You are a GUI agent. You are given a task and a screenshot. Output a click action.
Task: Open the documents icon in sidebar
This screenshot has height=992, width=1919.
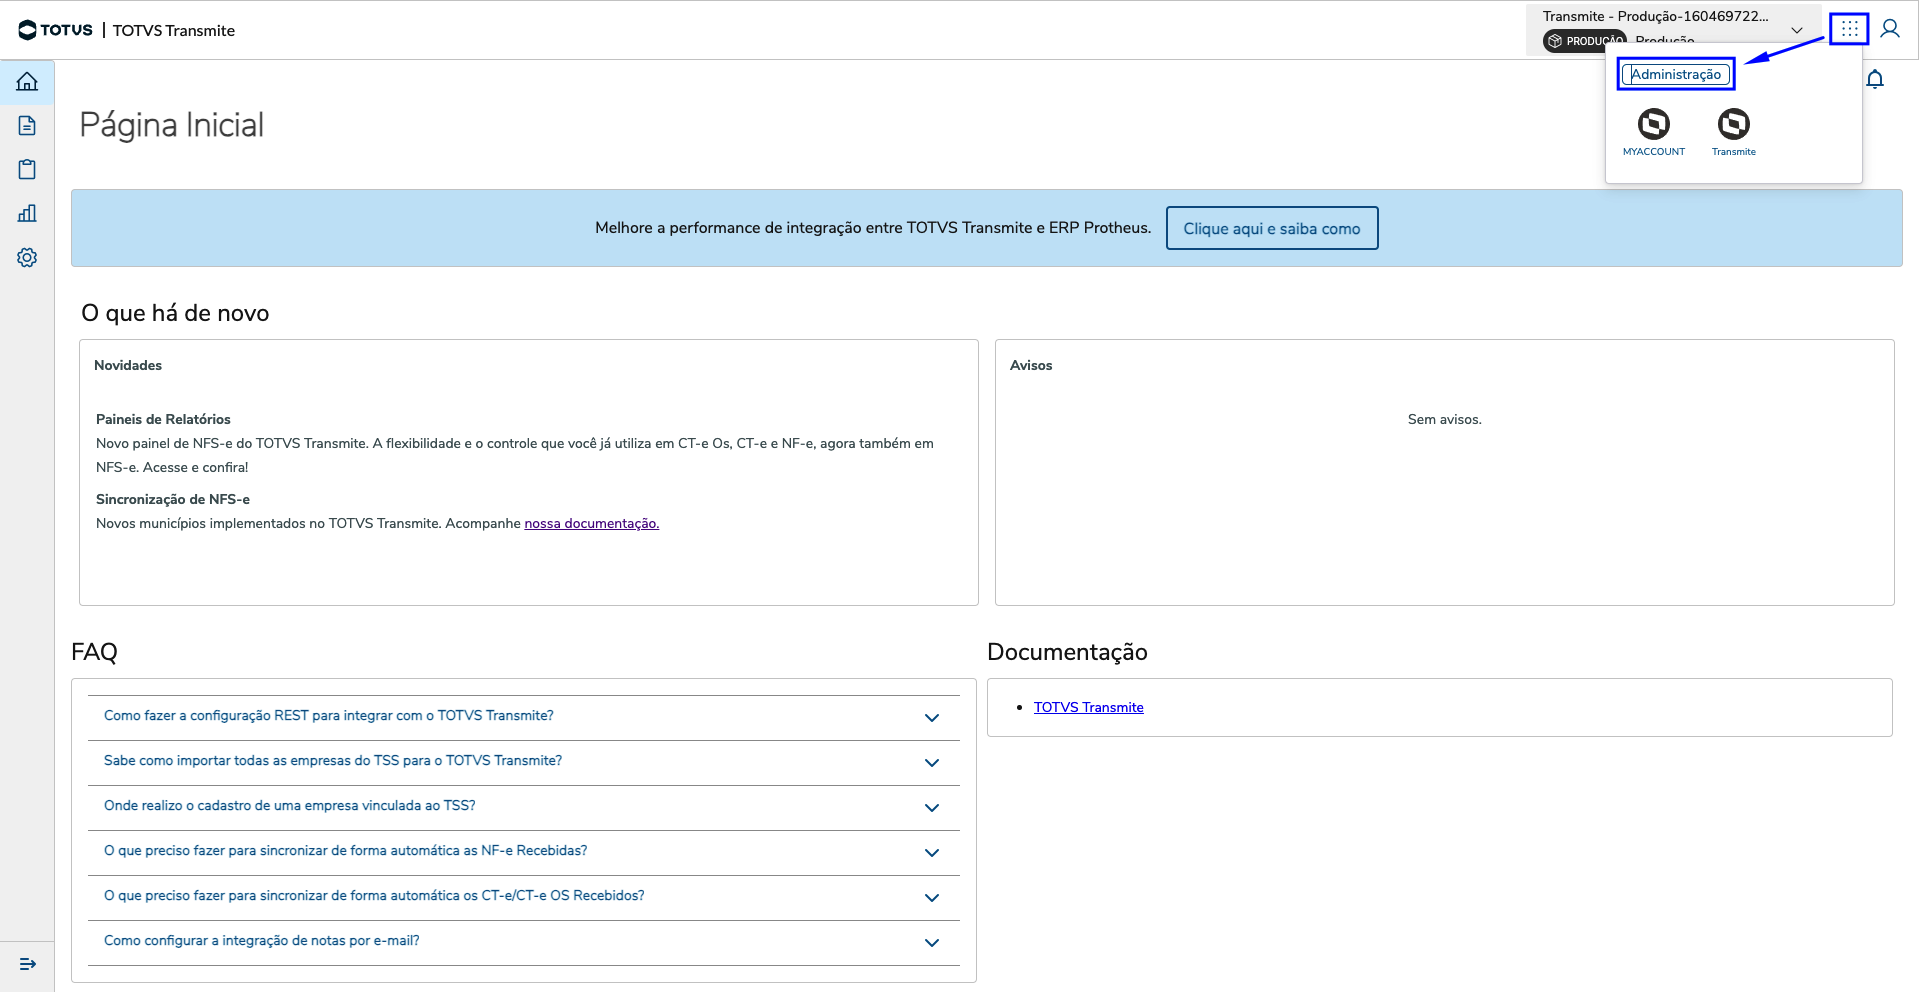click(x=27, y=126)
